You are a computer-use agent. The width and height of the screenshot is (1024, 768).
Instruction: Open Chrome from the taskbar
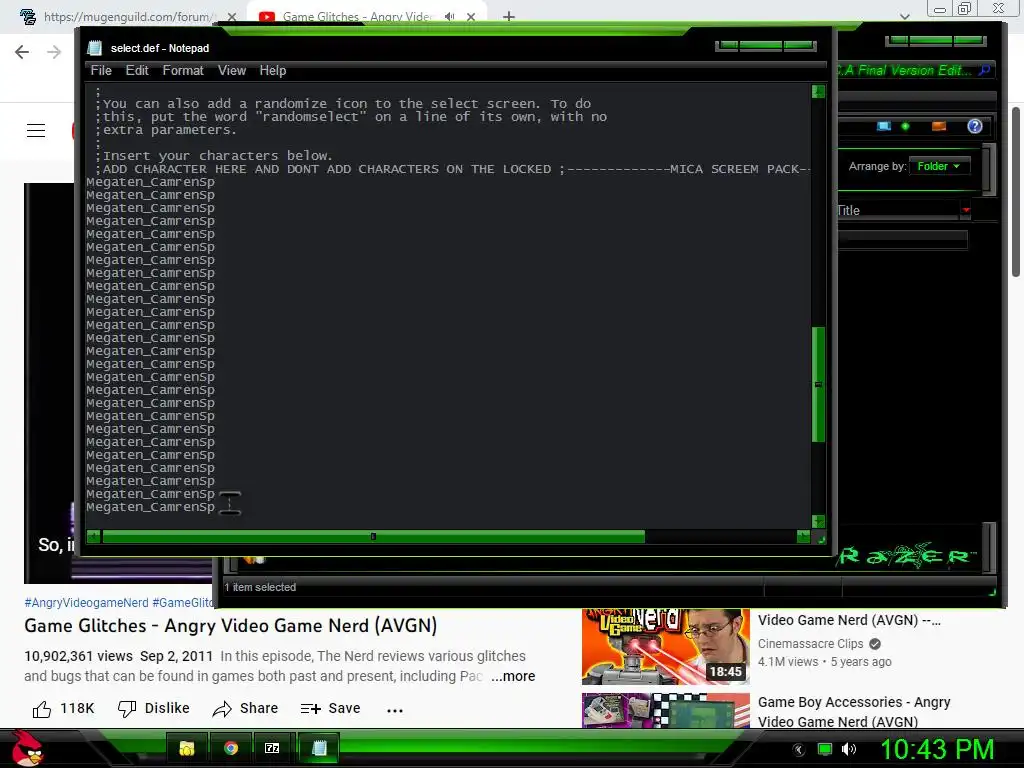(x=231, y=748)
